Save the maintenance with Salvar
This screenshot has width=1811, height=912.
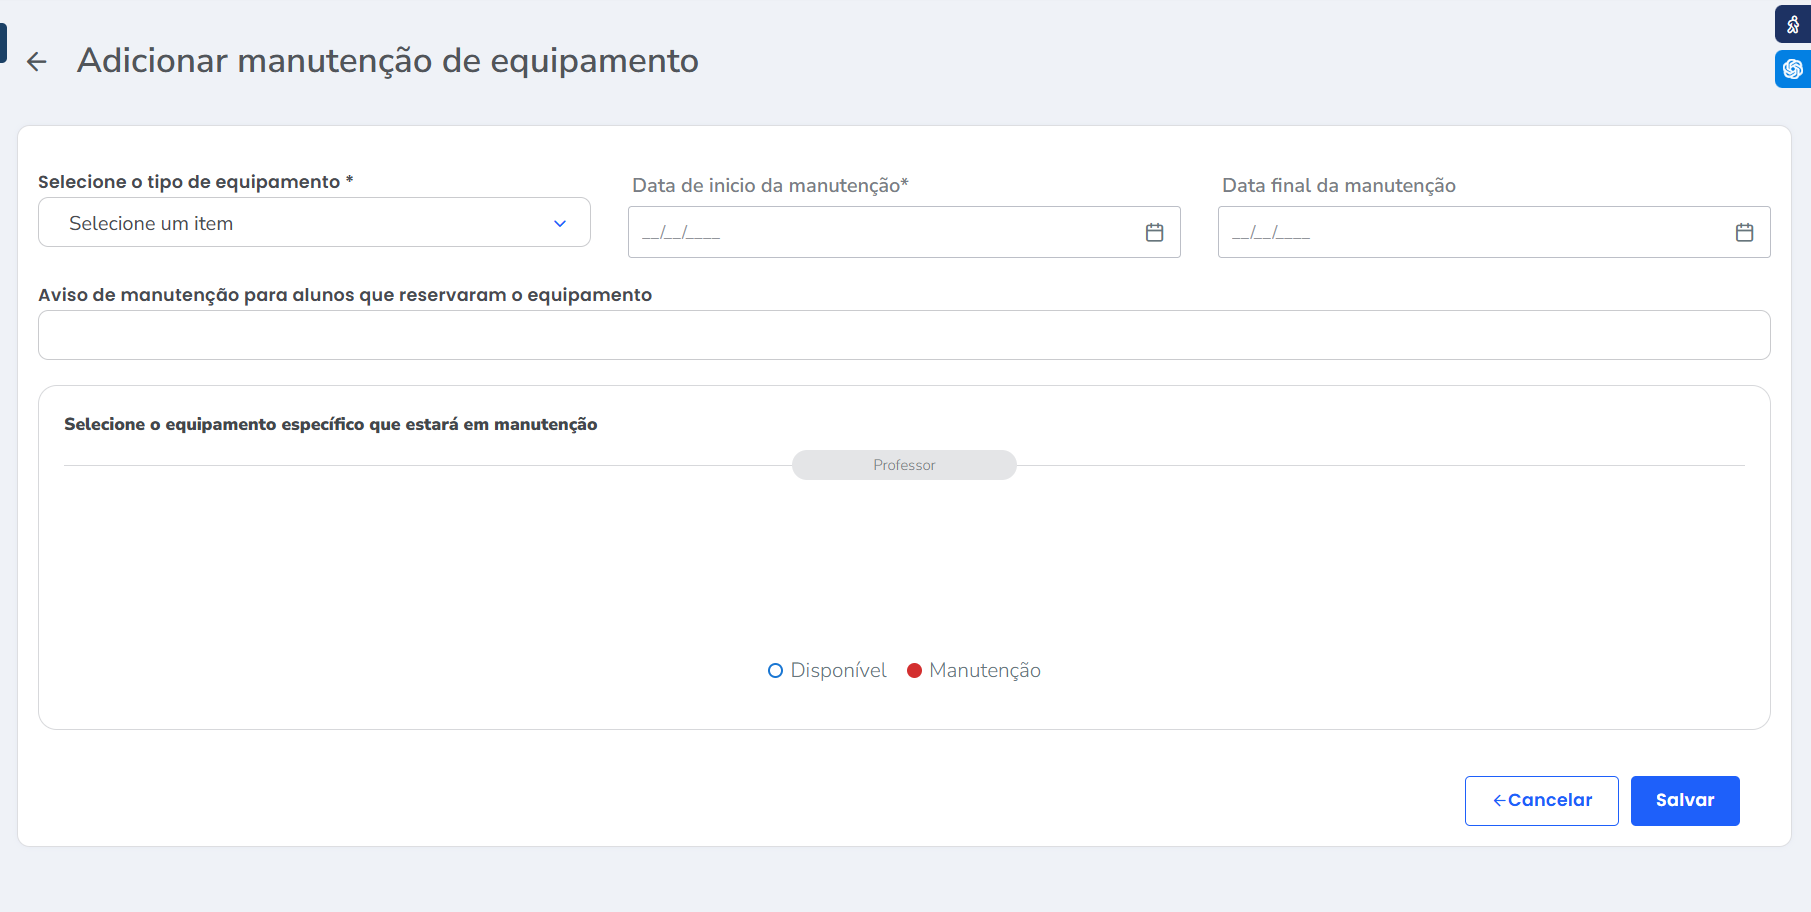tap(1684, 800)
